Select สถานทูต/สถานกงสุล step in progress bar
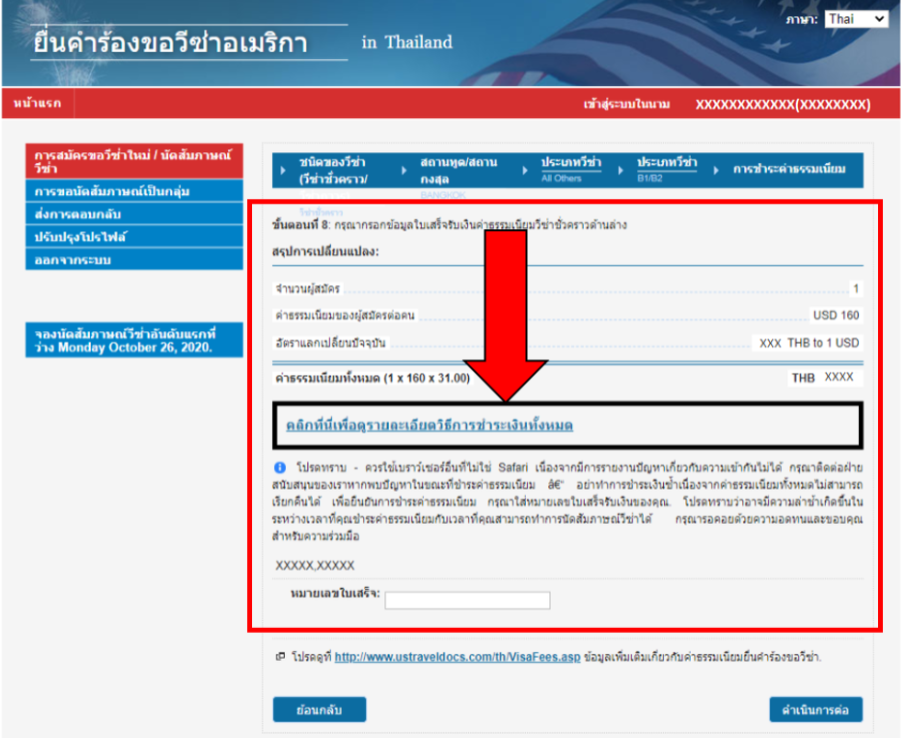The width and height of the screenshot is (901, 738). tap(459, 170)
